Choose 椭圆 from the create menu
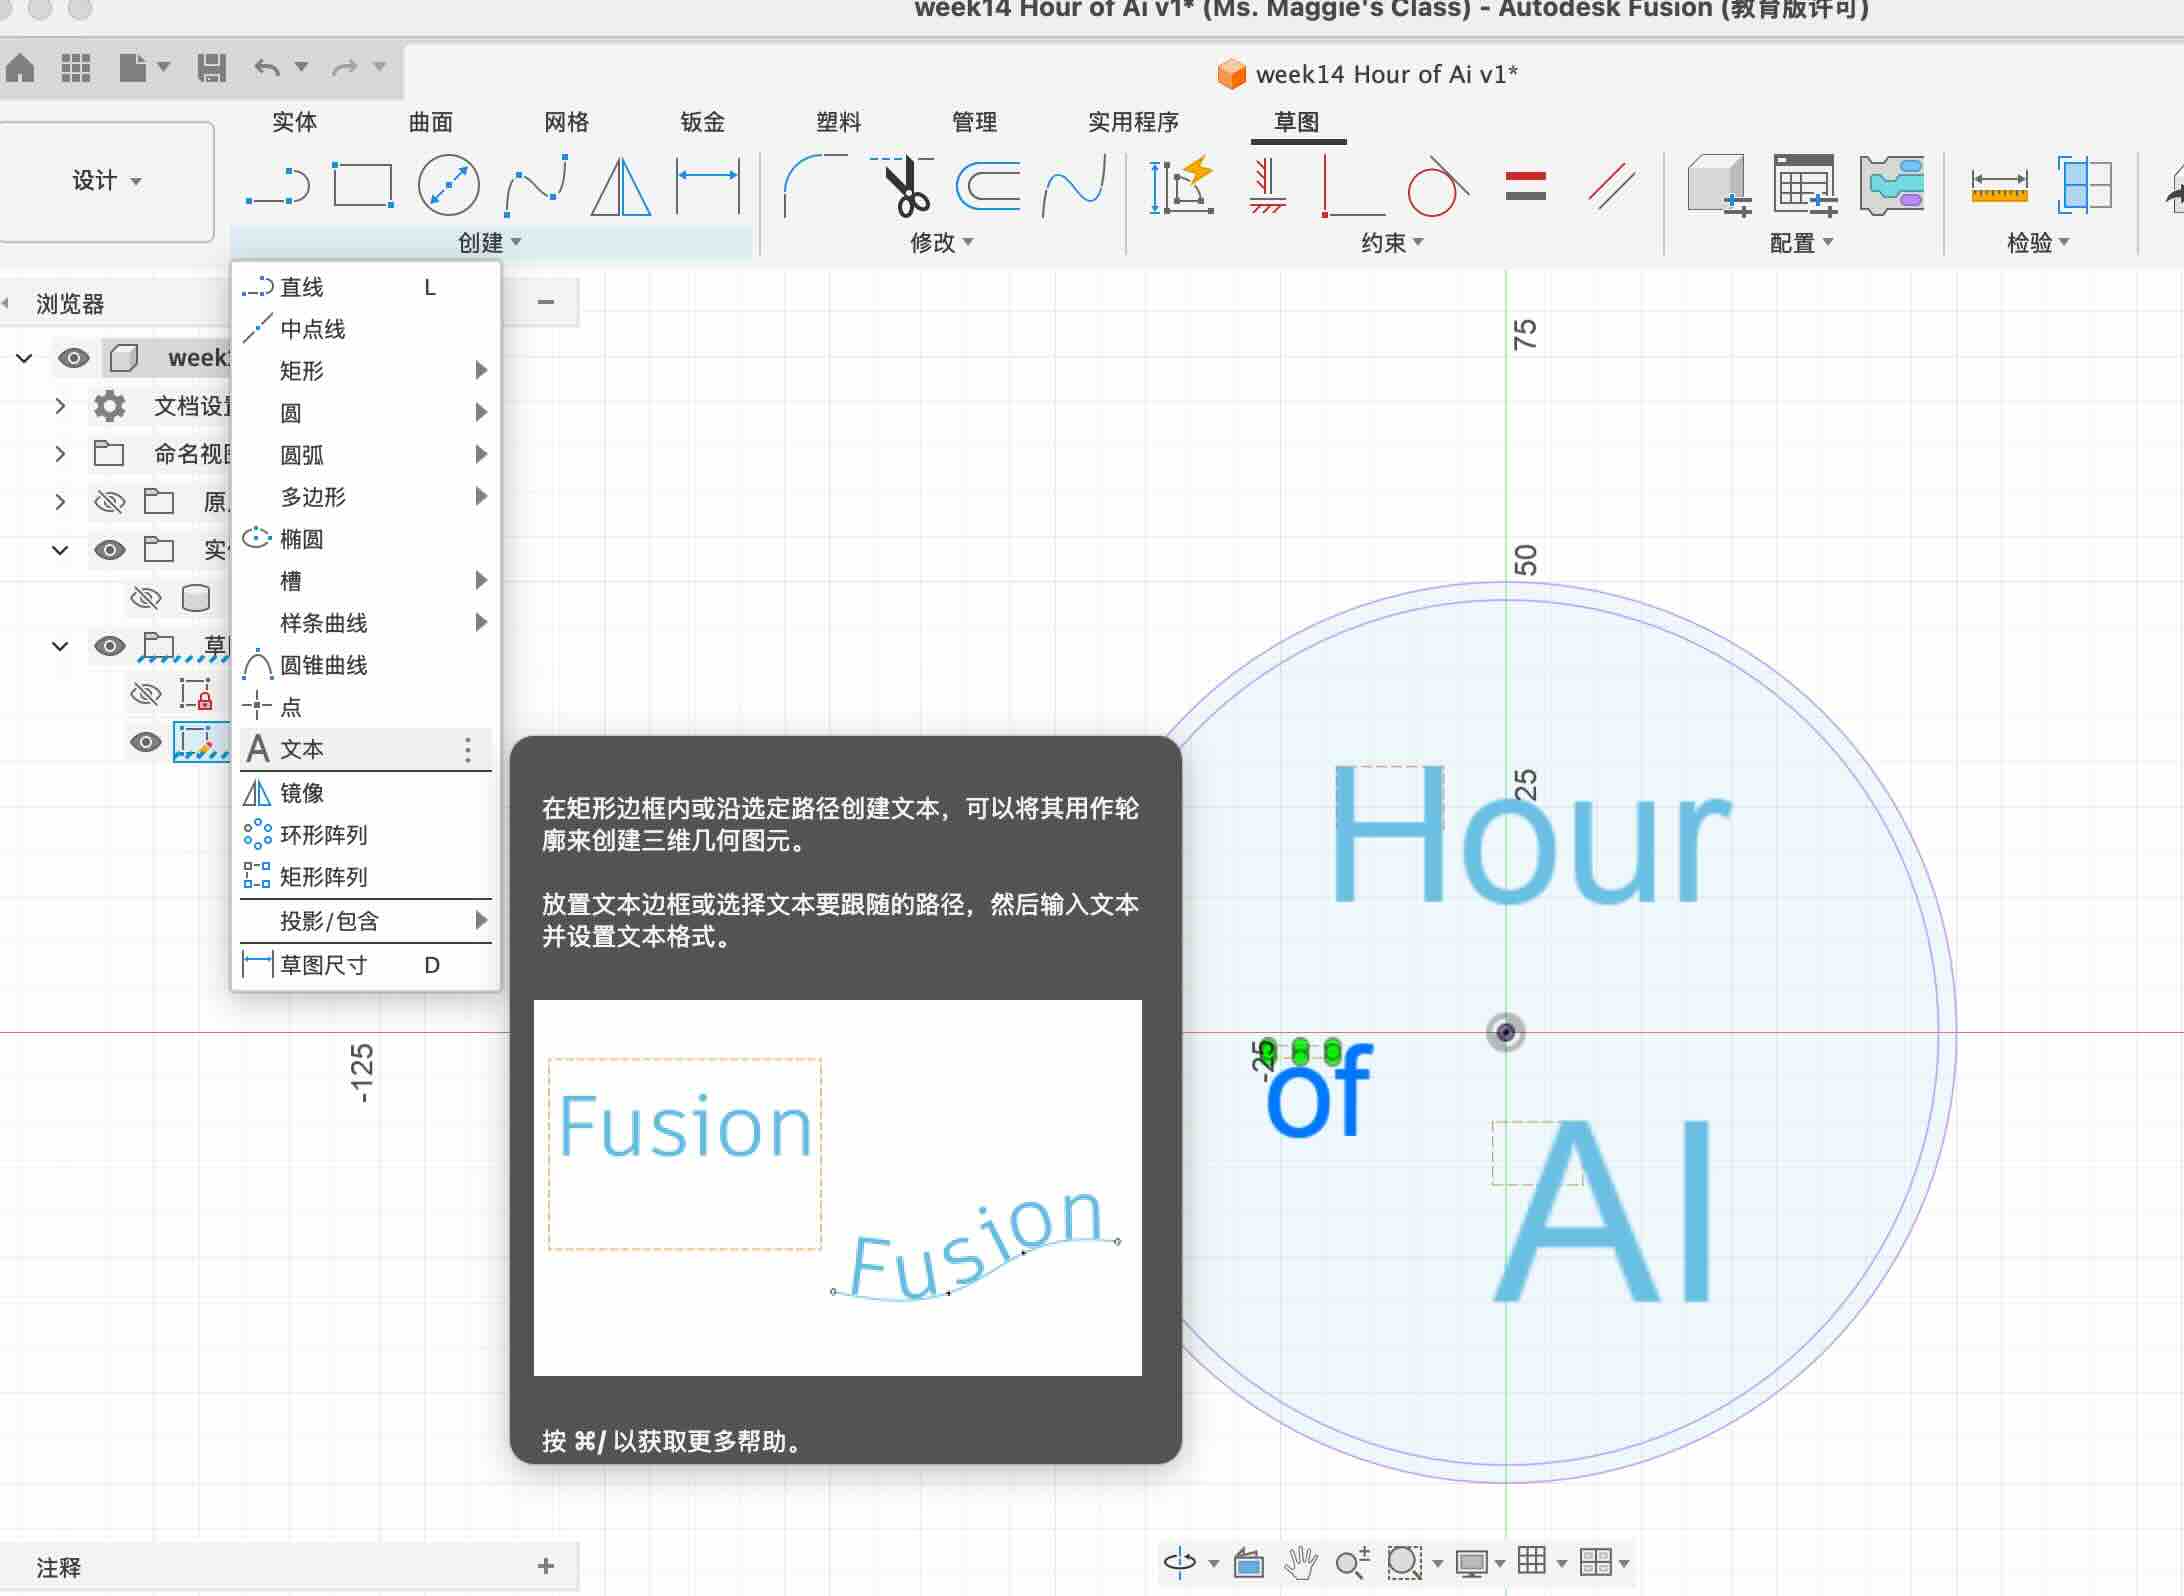 click(x=365, y=539)
